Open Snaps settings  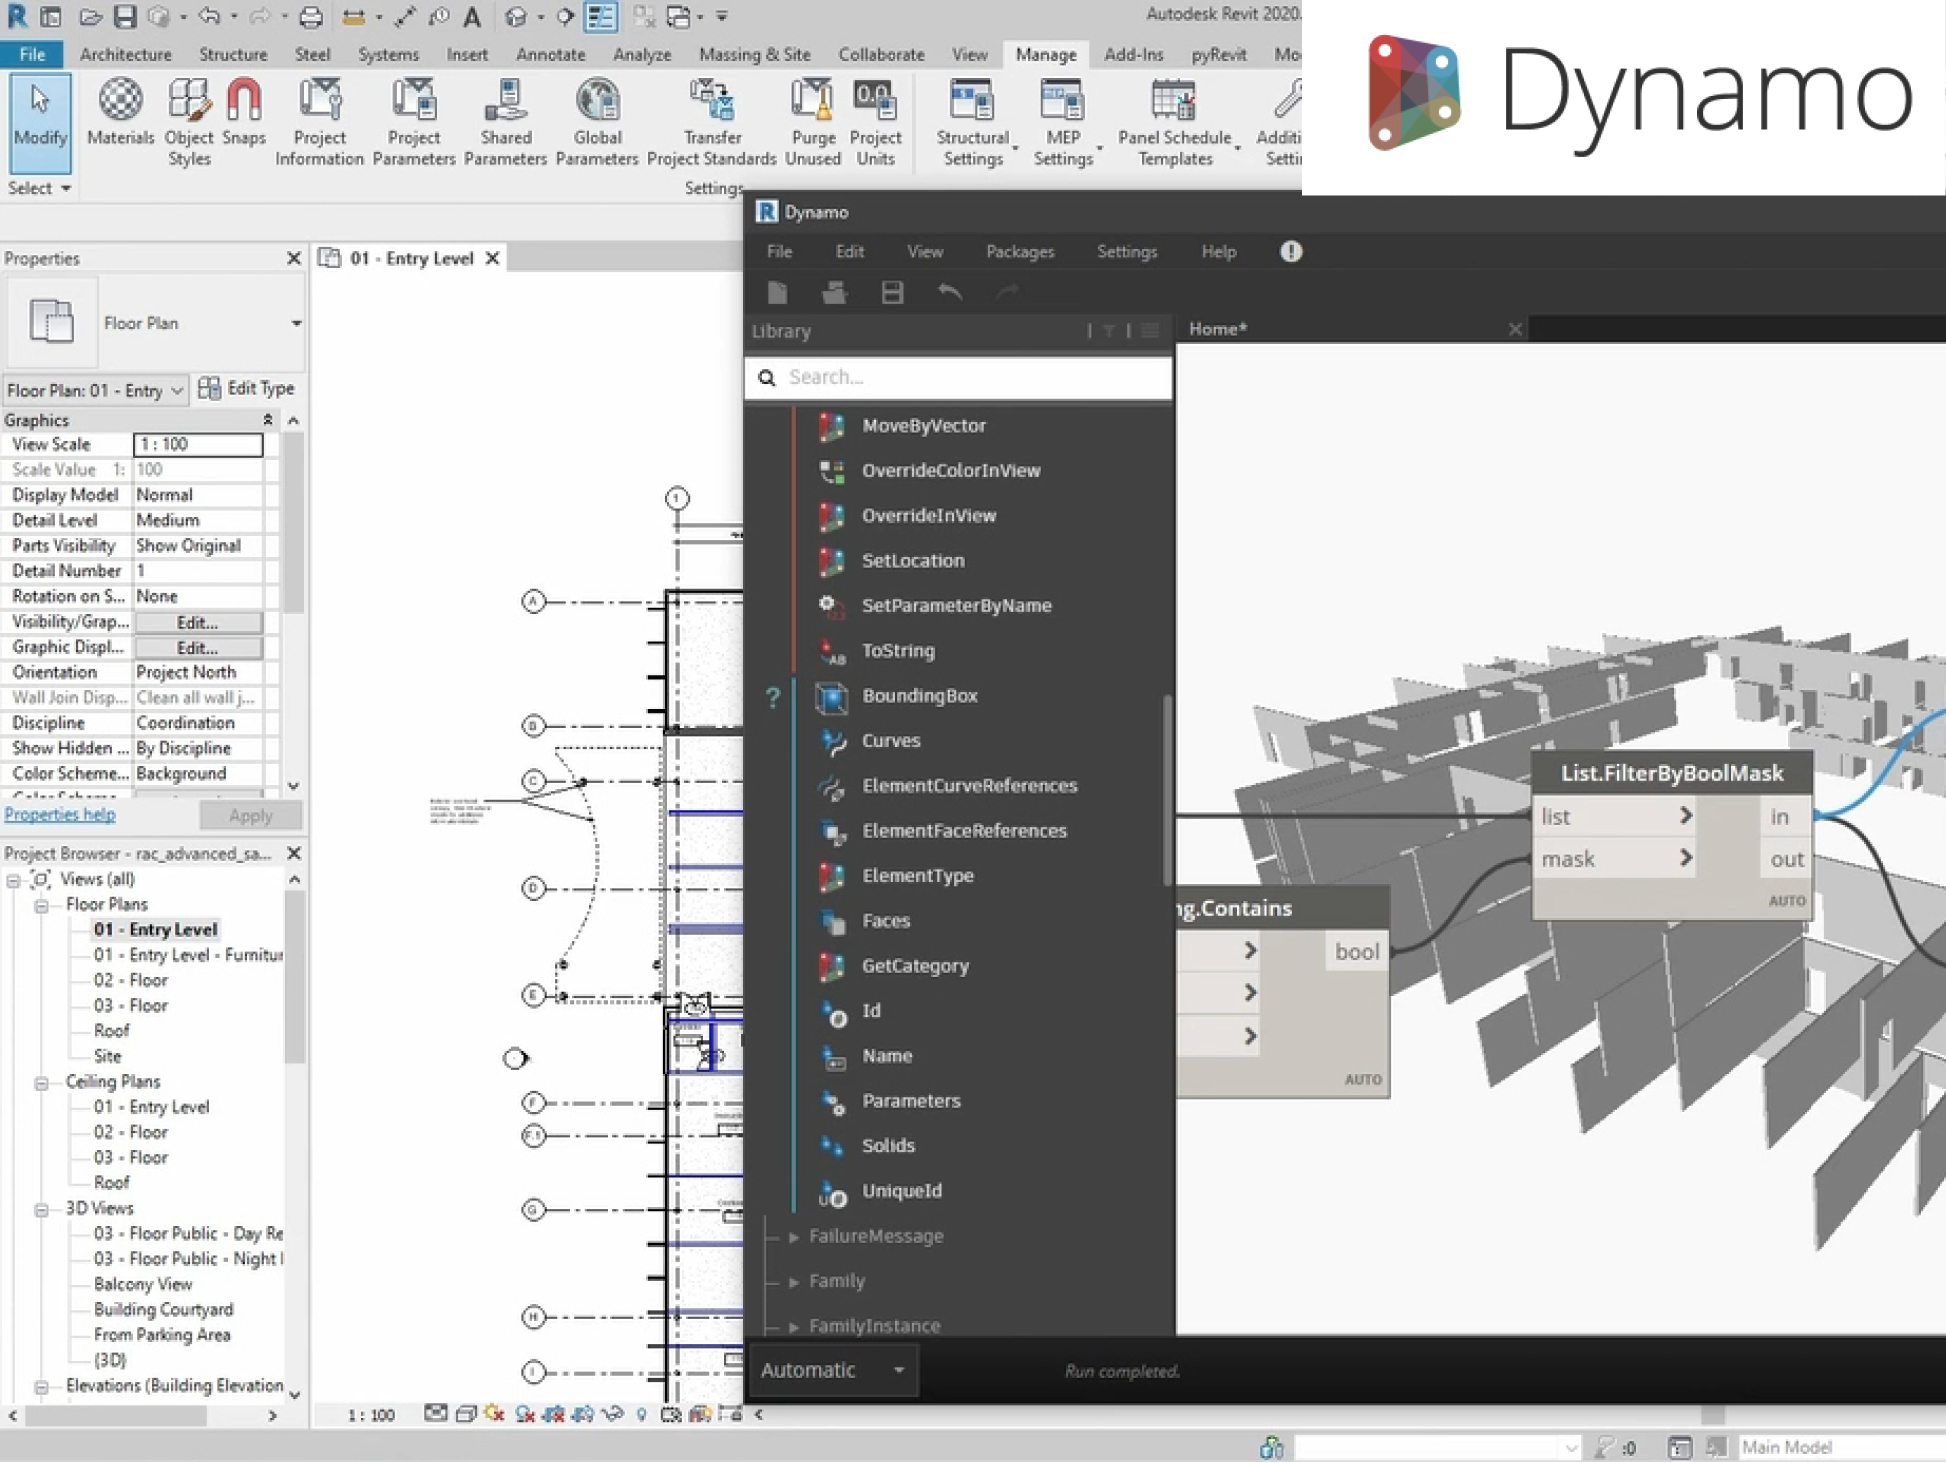click(x=244, y=112)
